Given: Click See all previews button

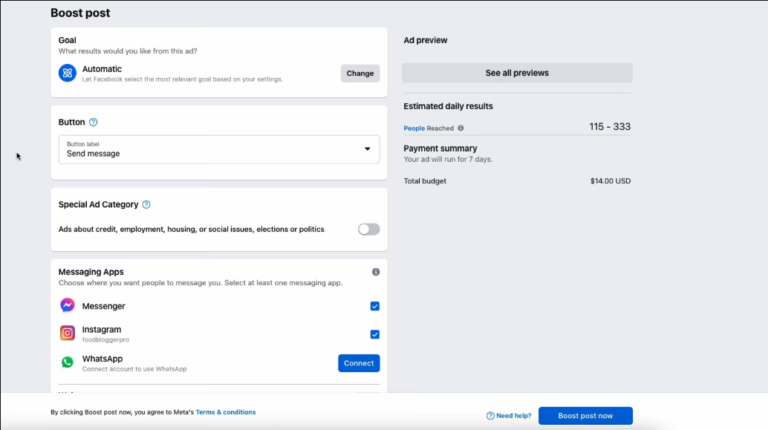Looking at the screenshot, I should click(517, 73).
